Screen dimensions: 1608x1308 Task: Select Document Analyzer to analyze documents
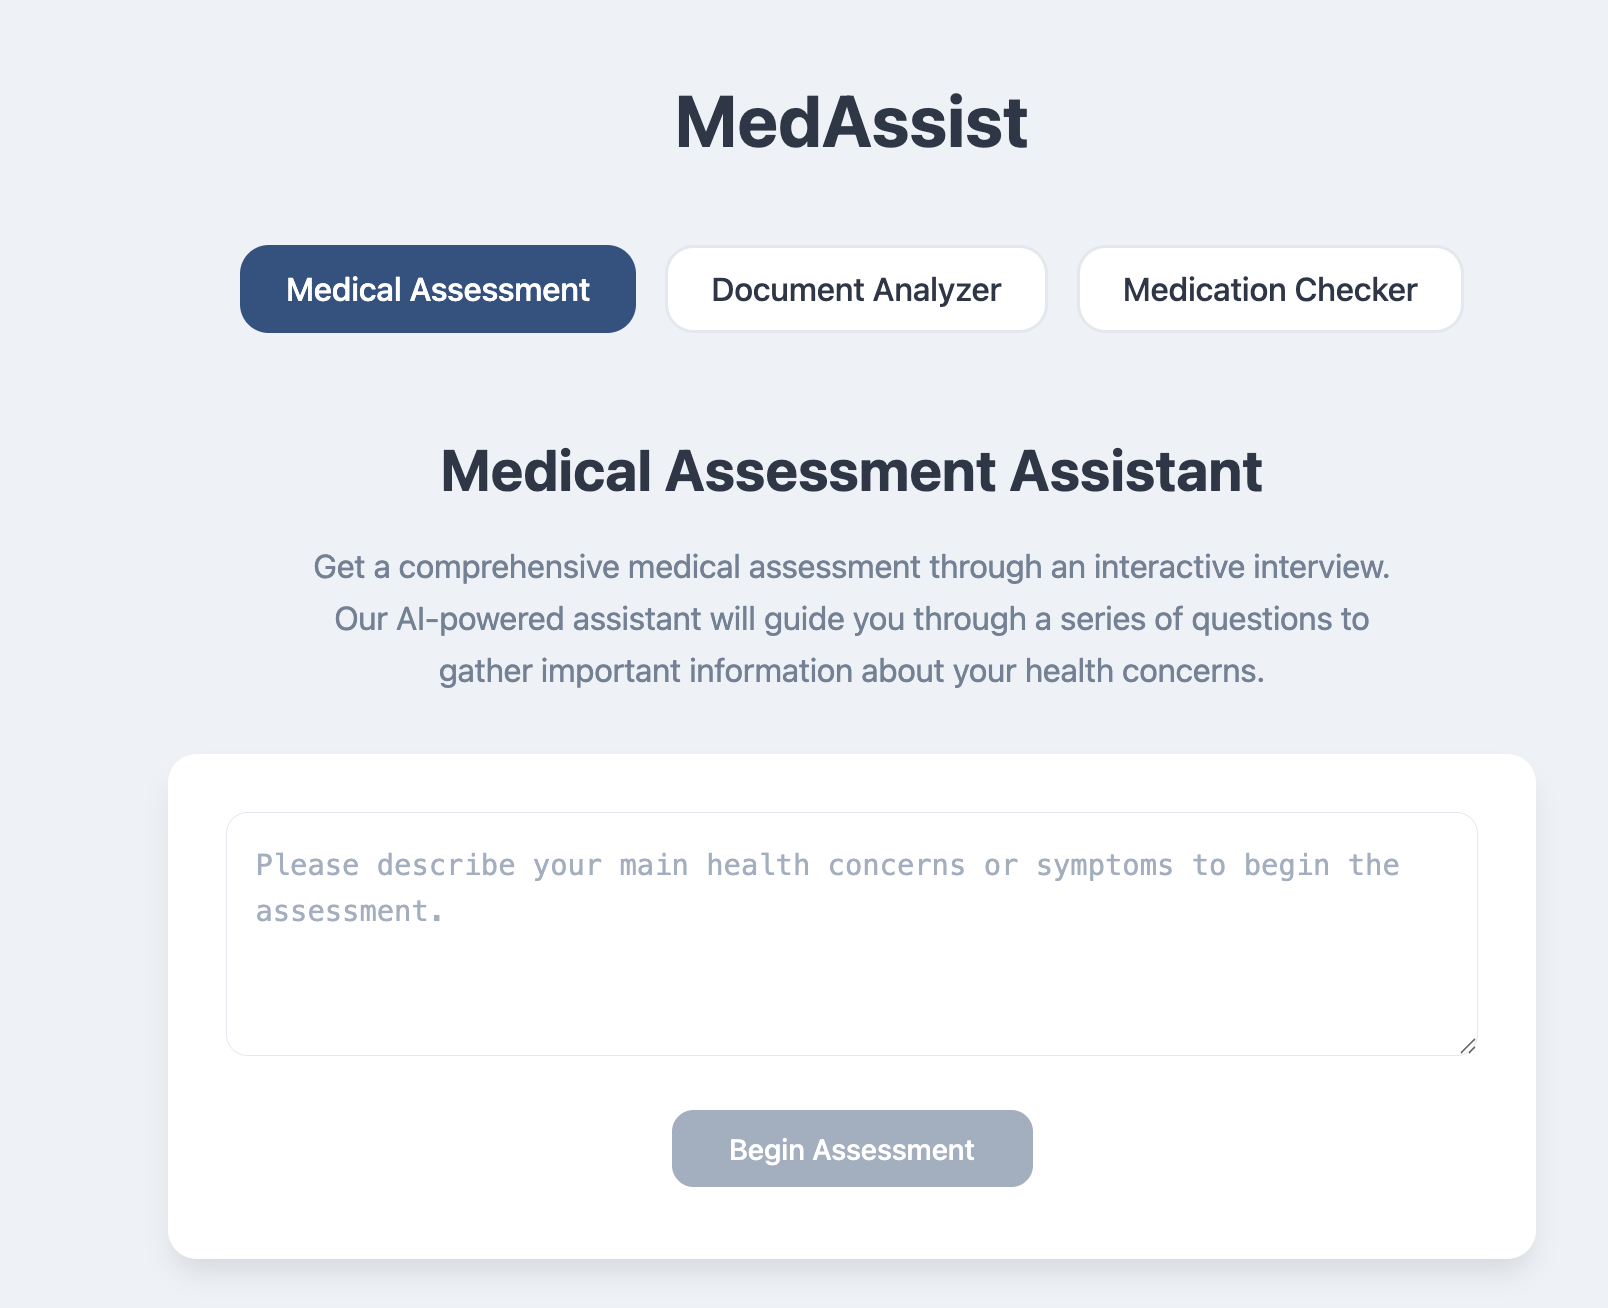[x=855, y=288]
